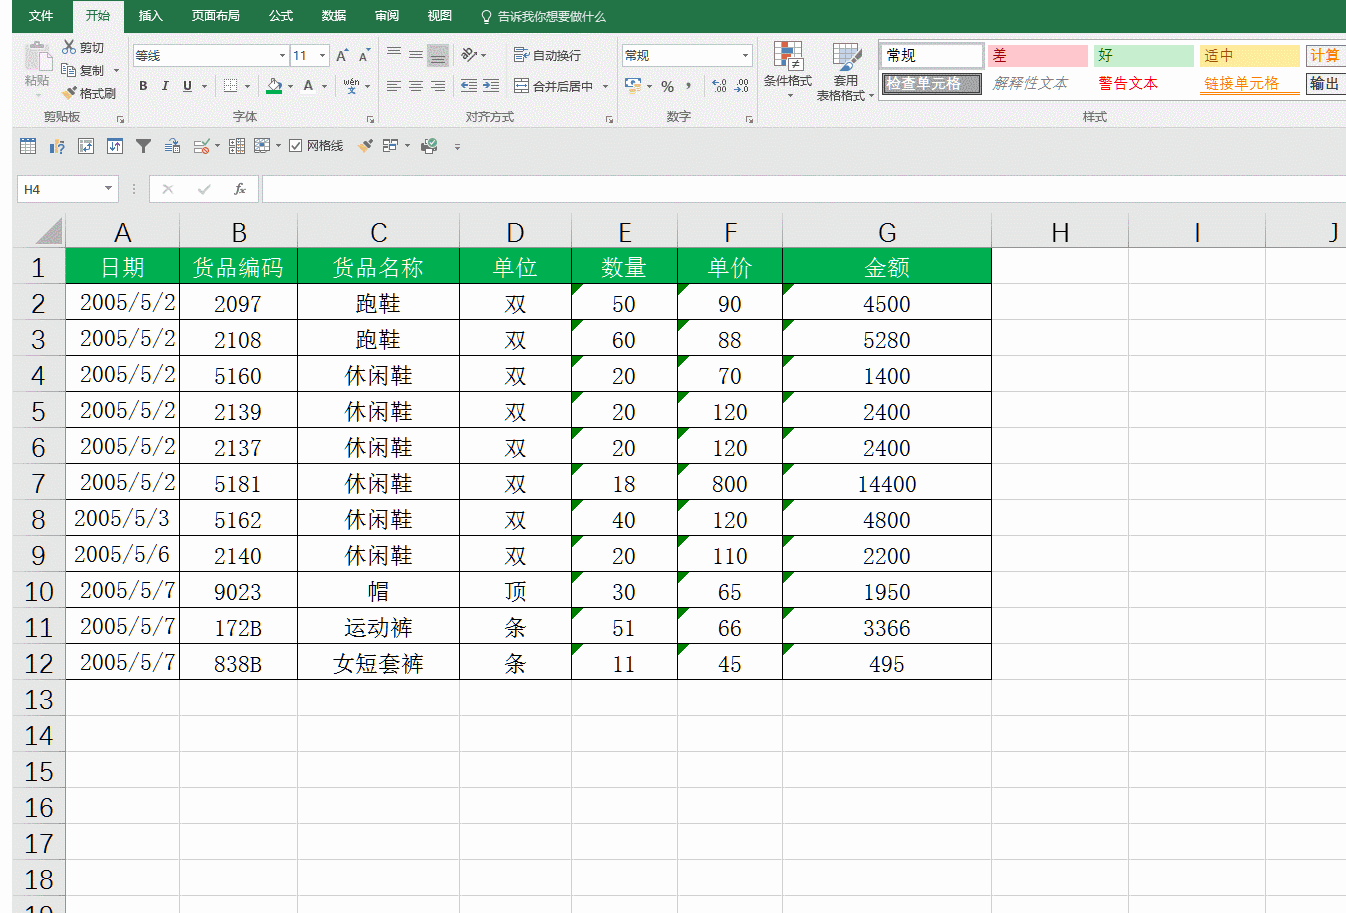The width and height of the screenshot is (1346, 913).
Task: Click the 合并后居中 merge and center button
Action: [556, 87]
